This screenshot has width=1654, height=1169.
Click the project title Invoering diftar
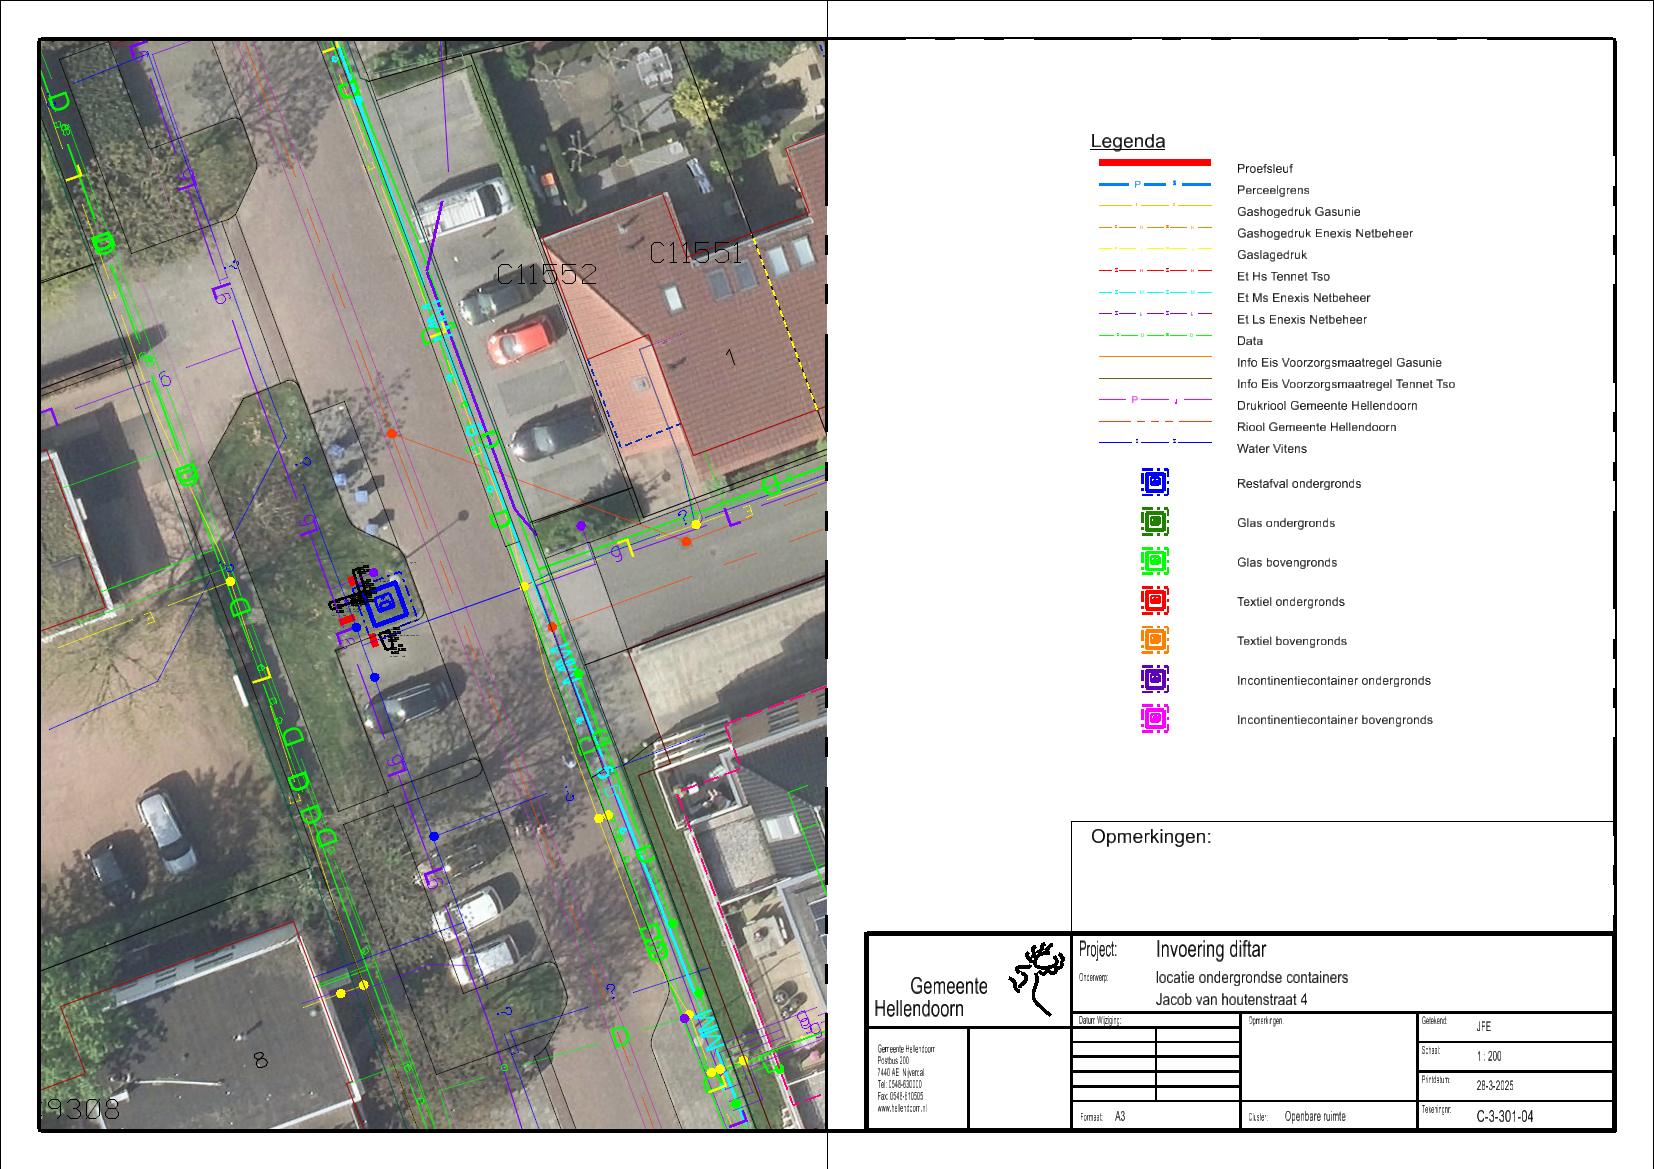coord(1210,949)
